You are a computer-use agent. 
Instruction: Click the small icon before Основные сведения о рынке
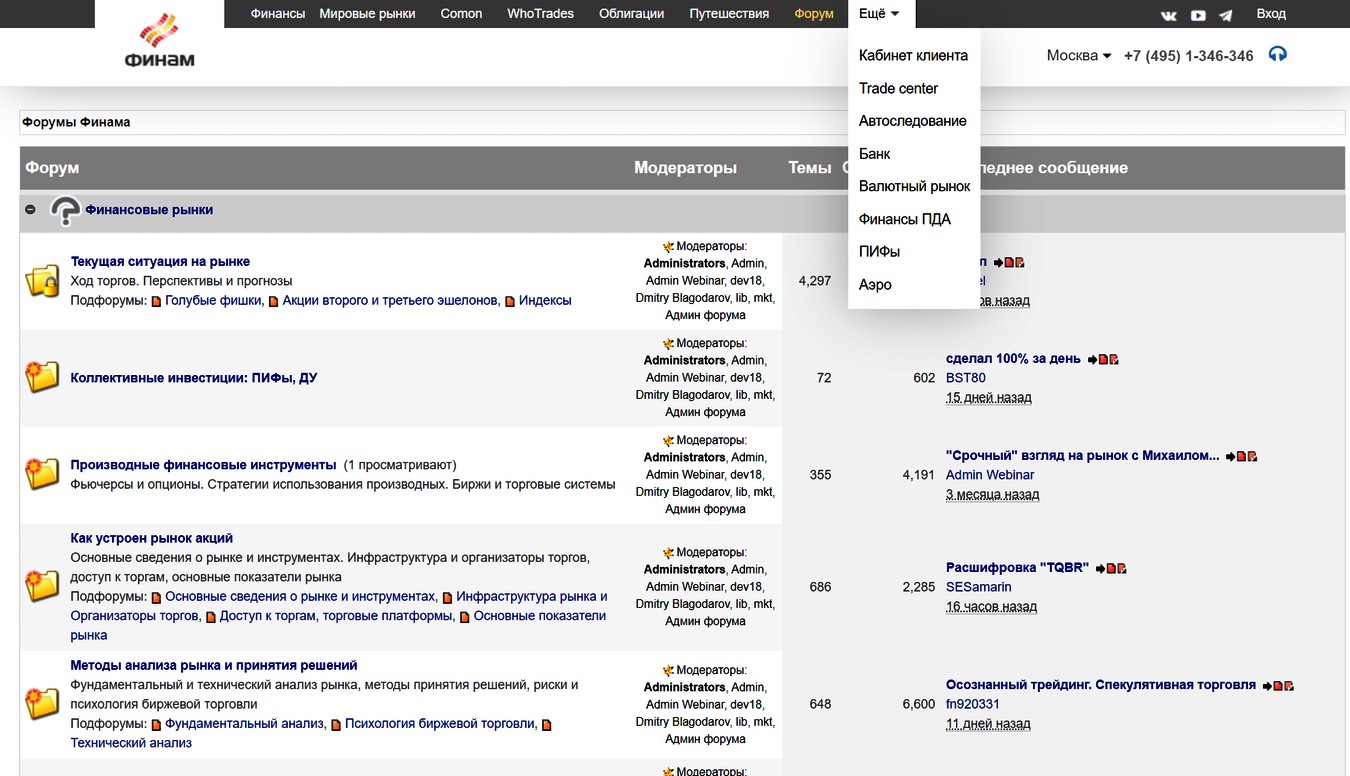(156, 597)
